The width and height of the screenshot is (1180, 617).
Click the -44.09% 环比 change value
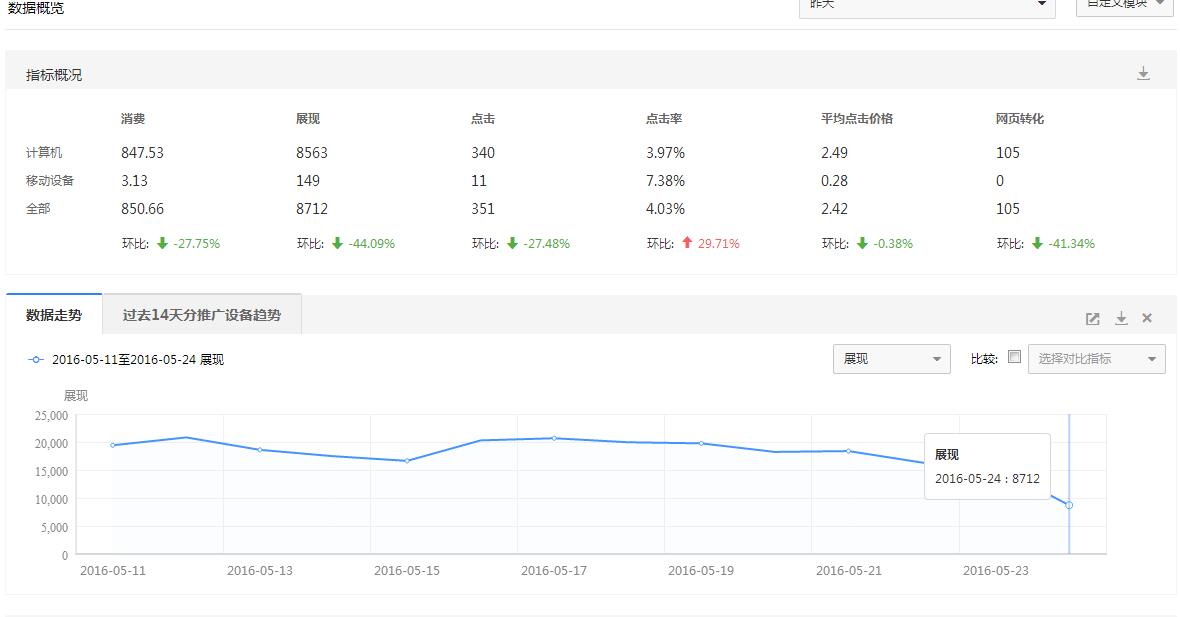click(x=372, y=244)
